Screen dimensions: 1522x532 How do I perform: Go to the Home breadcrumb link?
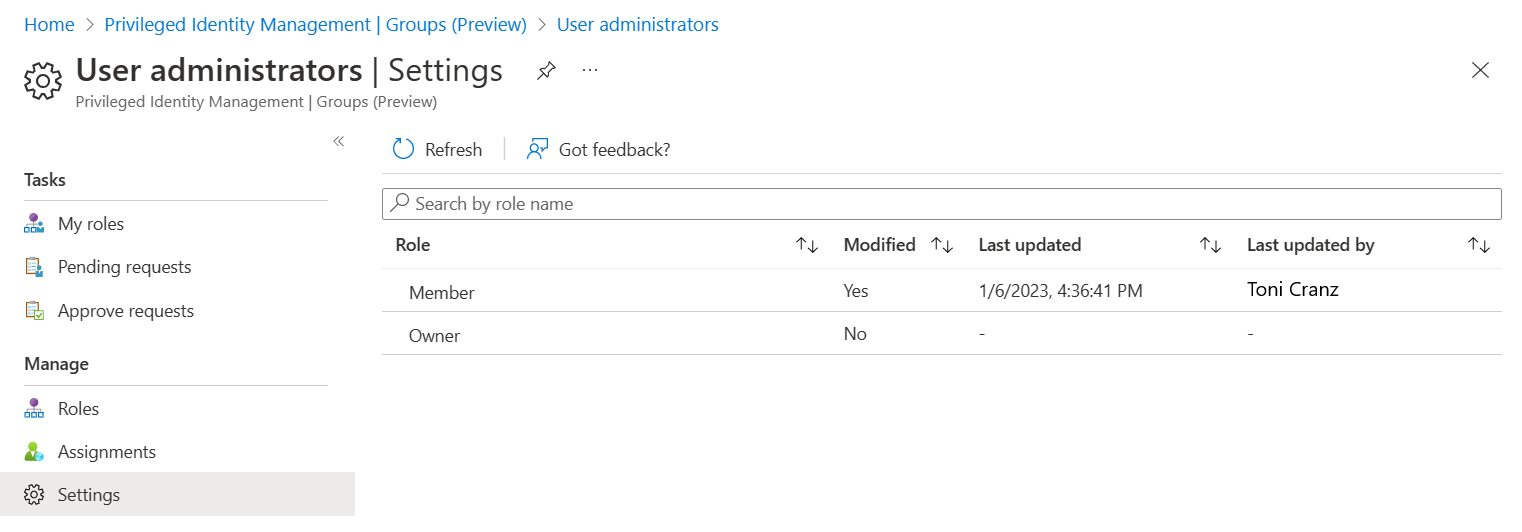49,25
